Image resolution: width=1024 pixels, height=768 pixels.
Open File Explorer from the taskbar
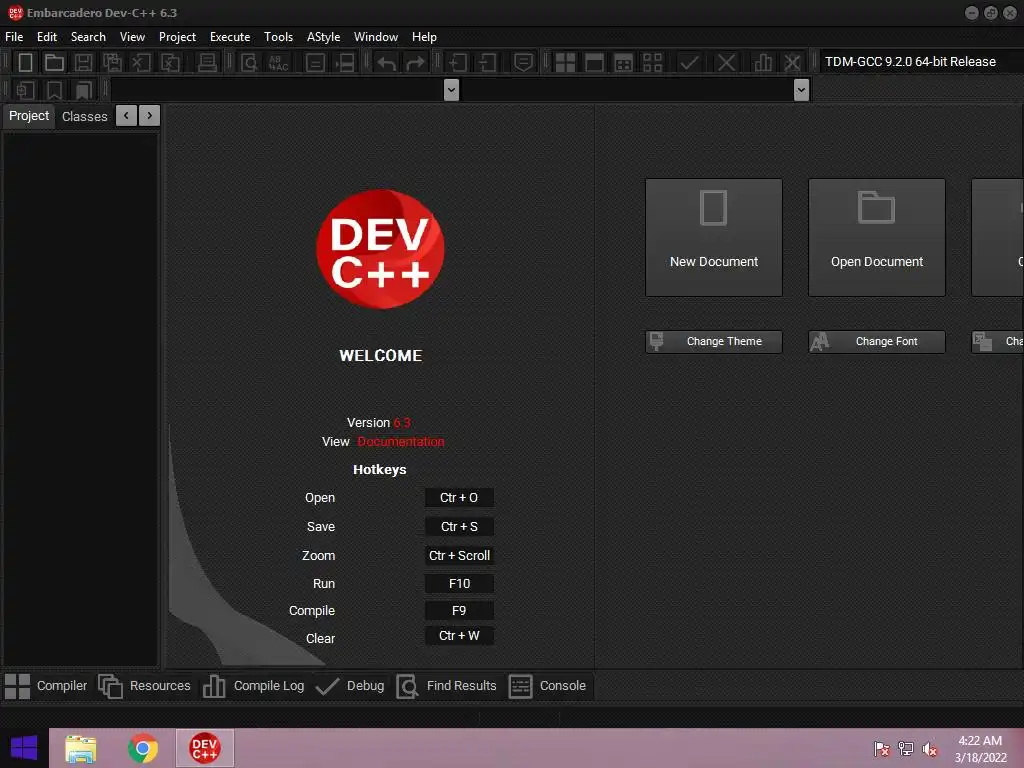tap(81, 748)
